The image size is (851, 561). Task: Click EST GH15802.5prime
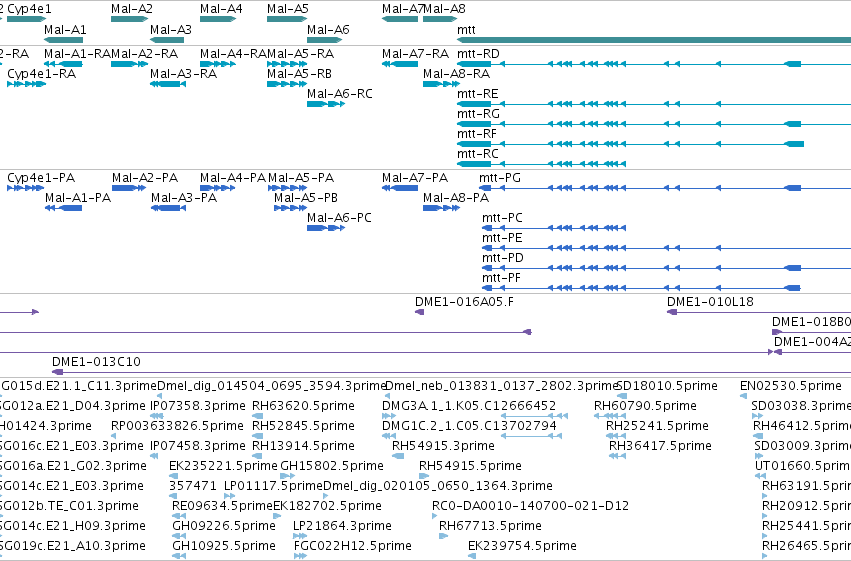click(288, 476)
